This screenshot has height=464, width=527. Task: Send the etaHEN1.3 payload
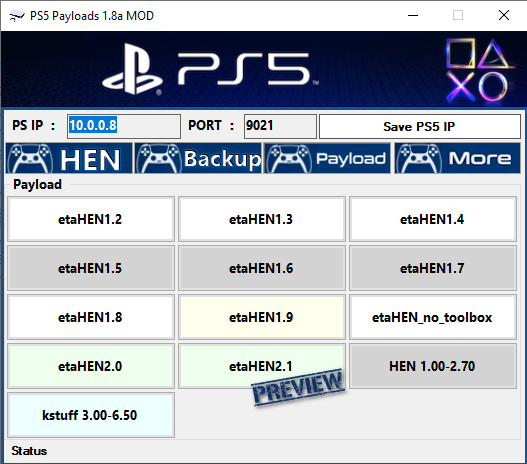[261, 219]
